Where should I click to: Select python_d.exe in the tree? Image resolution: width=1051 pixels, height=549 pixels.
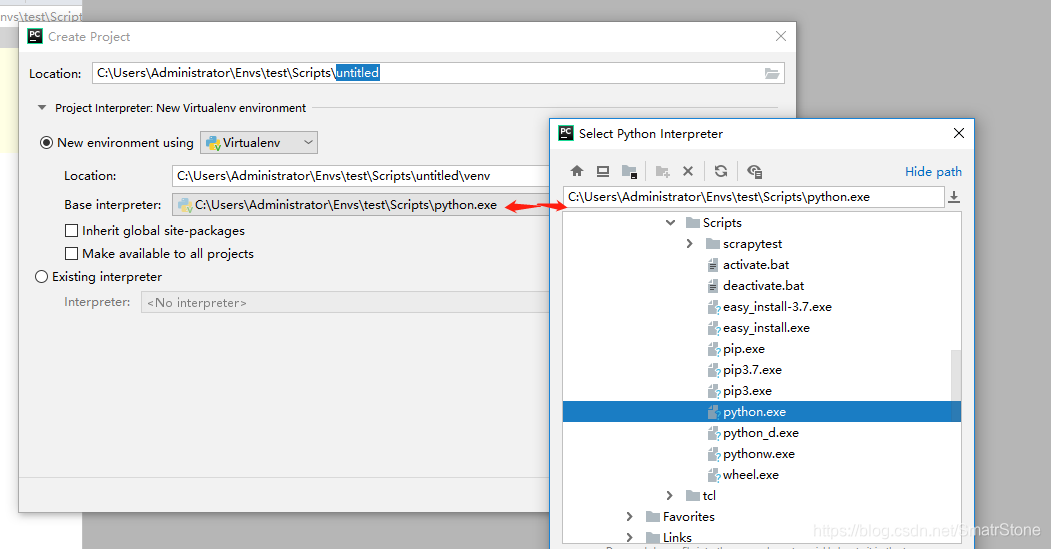coord(761,433)
